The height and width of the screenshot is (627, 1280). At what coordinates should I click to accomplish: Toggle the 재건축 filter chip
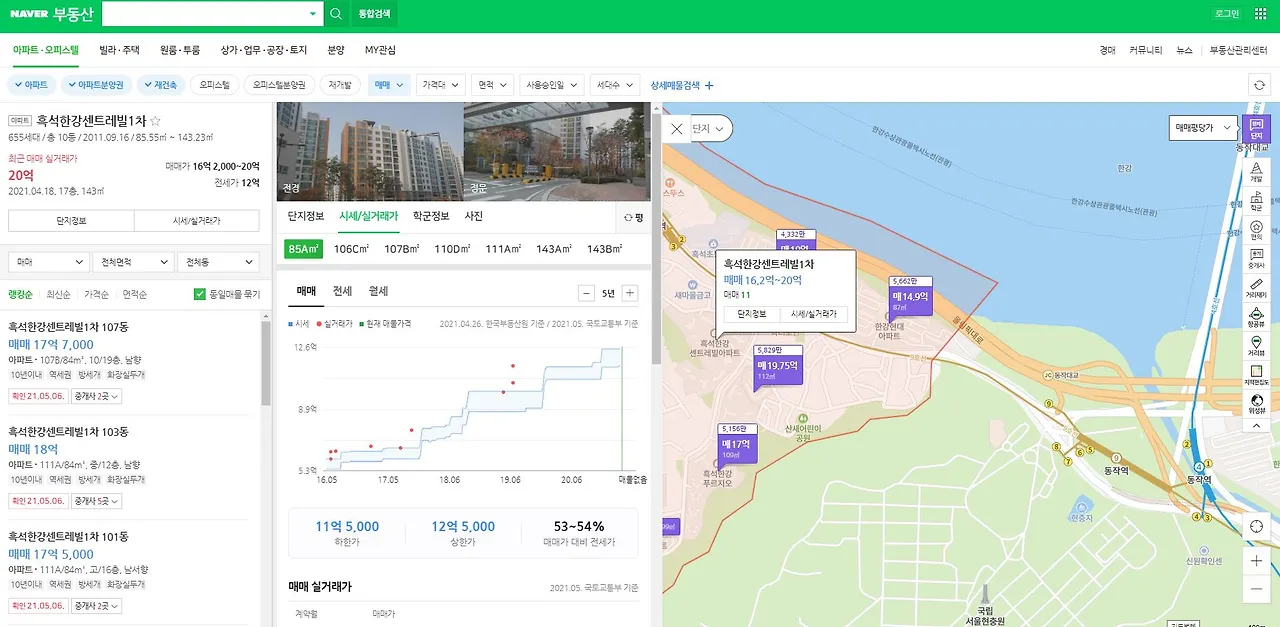coord(160,85)
